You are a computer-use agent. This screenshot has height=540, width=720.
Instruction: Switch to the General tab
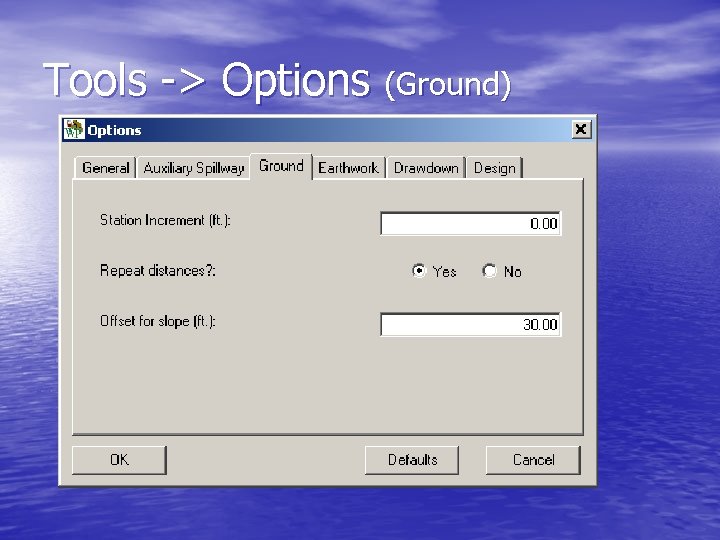tap(105, 168)
